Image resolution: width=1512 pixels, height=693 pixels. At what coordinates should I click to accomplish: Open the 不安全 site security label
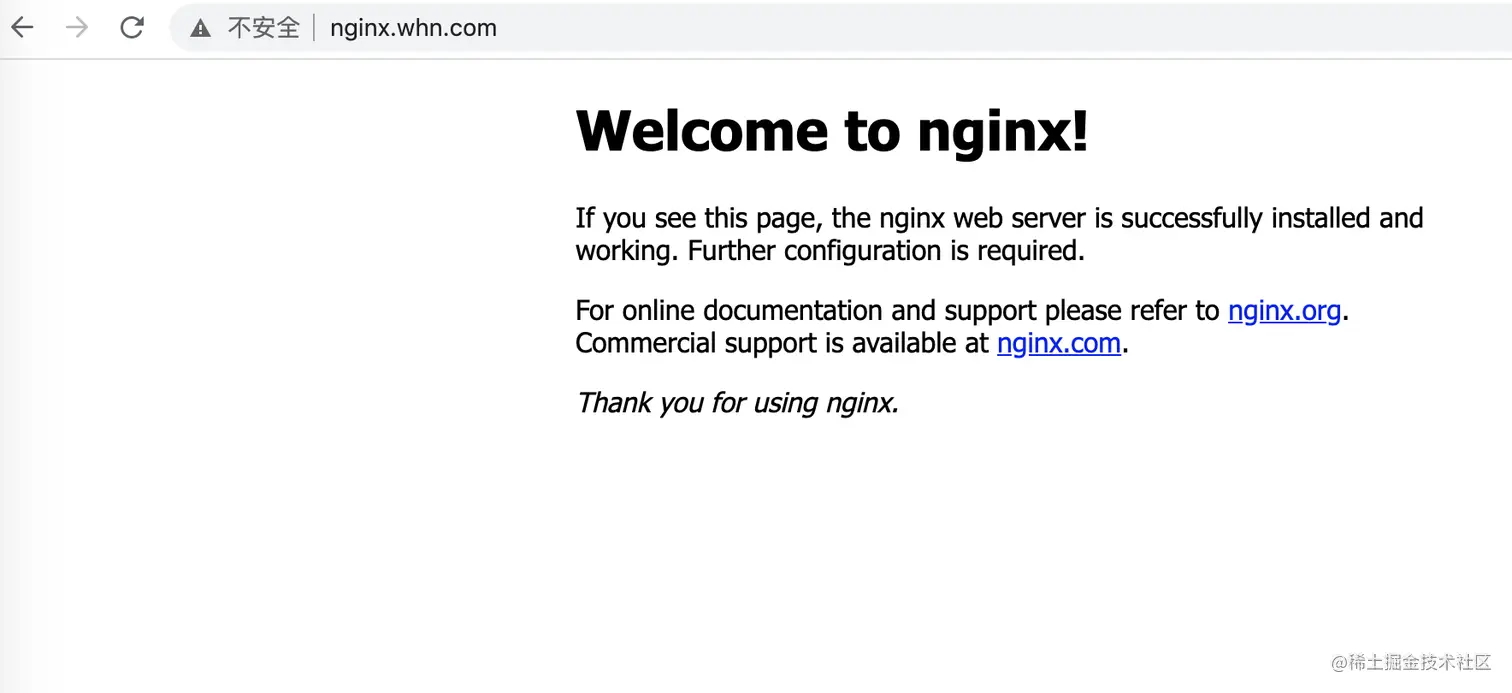(x=264, y=28)
